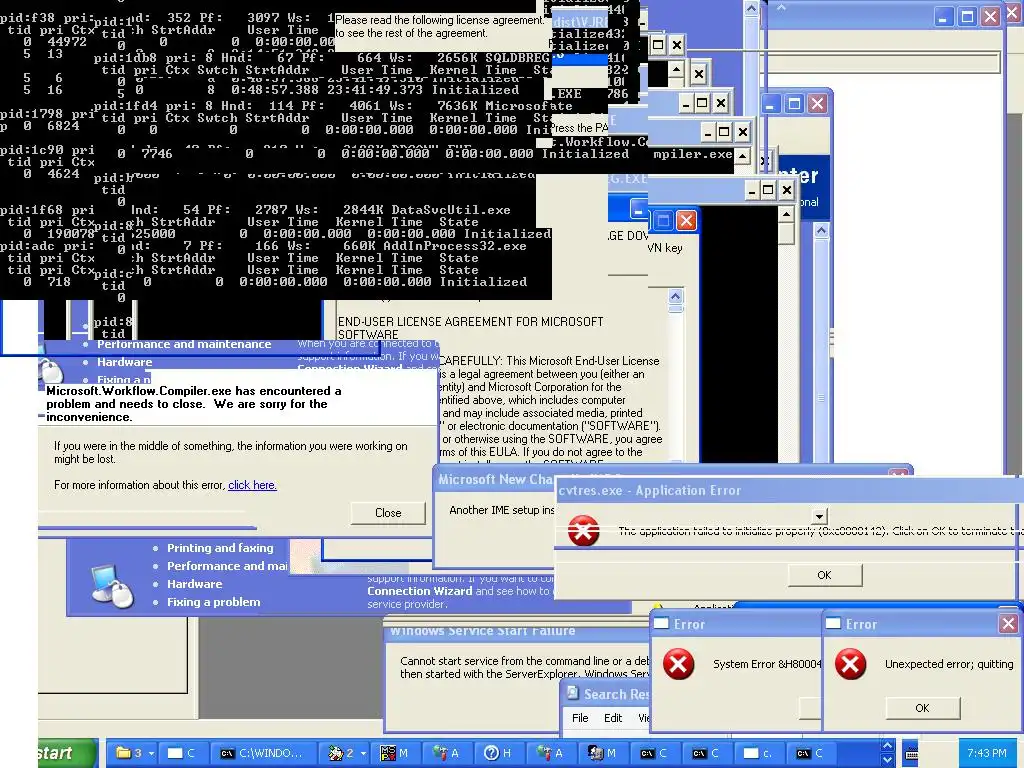
Task: Click the 'VN key' label
Action: point(665,248)
